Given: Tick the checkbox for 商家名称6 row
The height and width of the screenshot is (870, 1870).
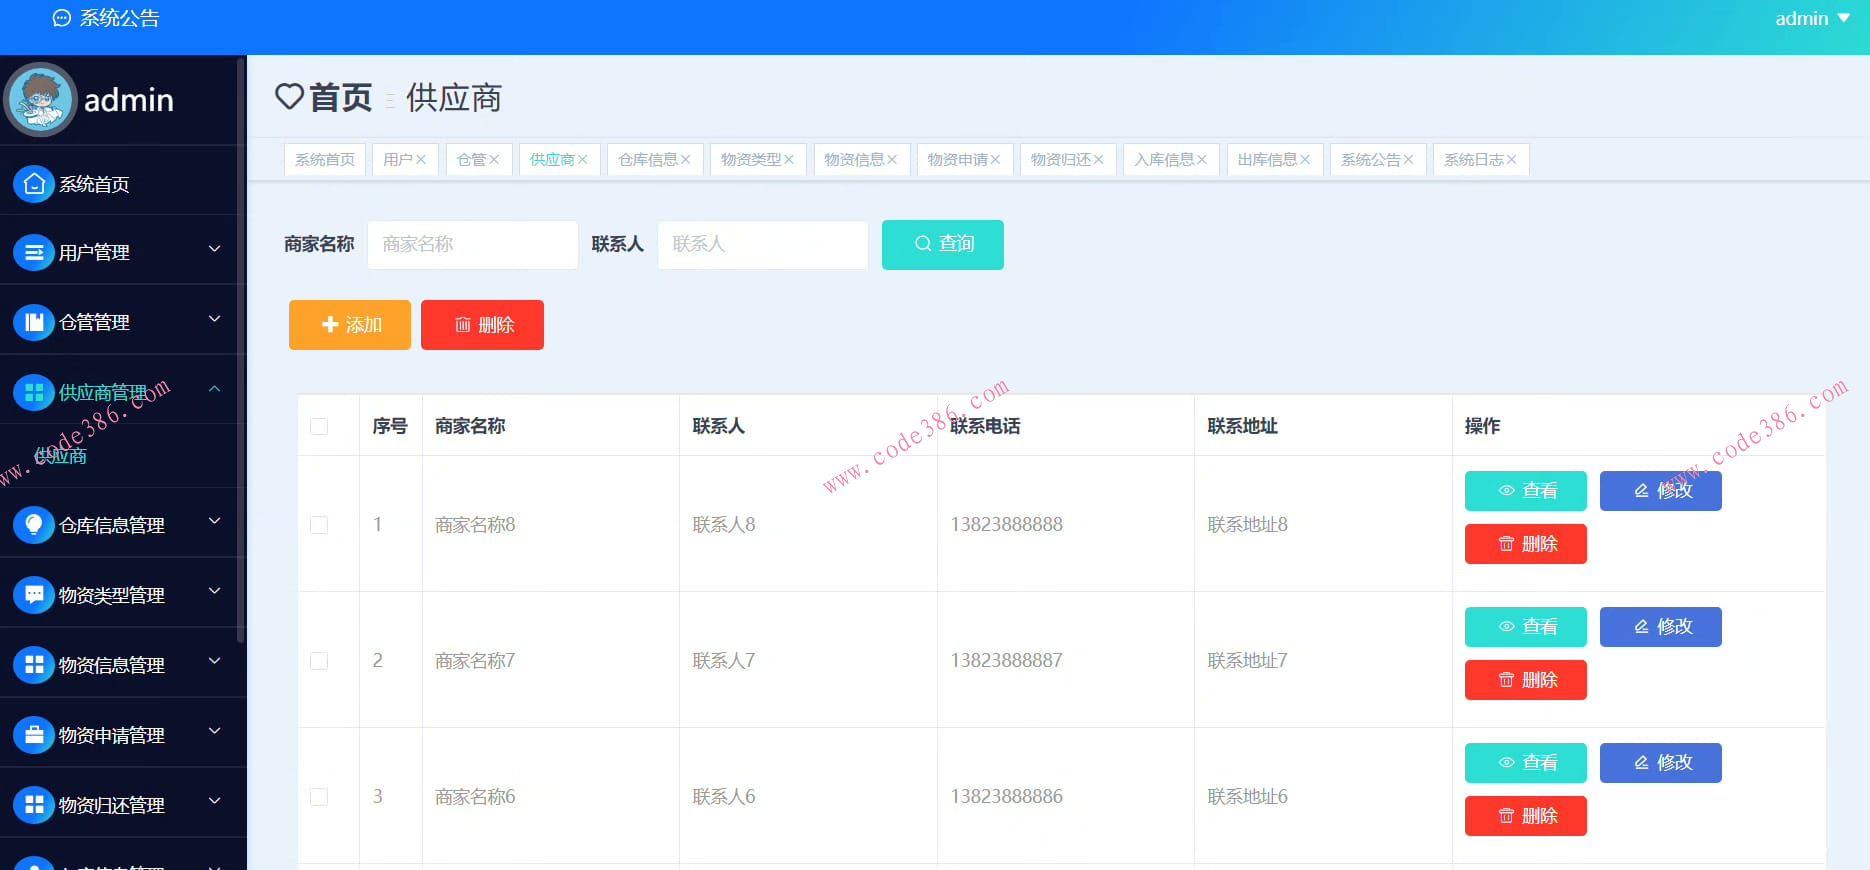Looking at the screenshot, I should click(x=319, y=797).
